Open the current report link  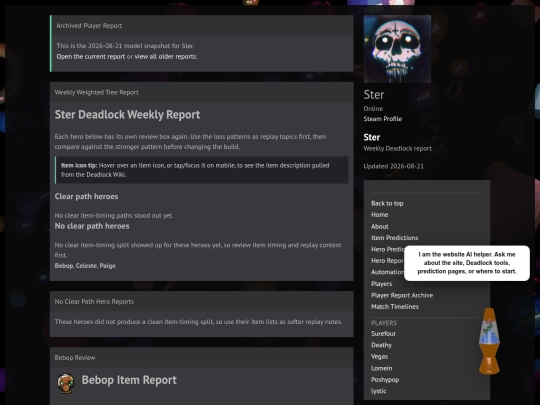(91, 56)
